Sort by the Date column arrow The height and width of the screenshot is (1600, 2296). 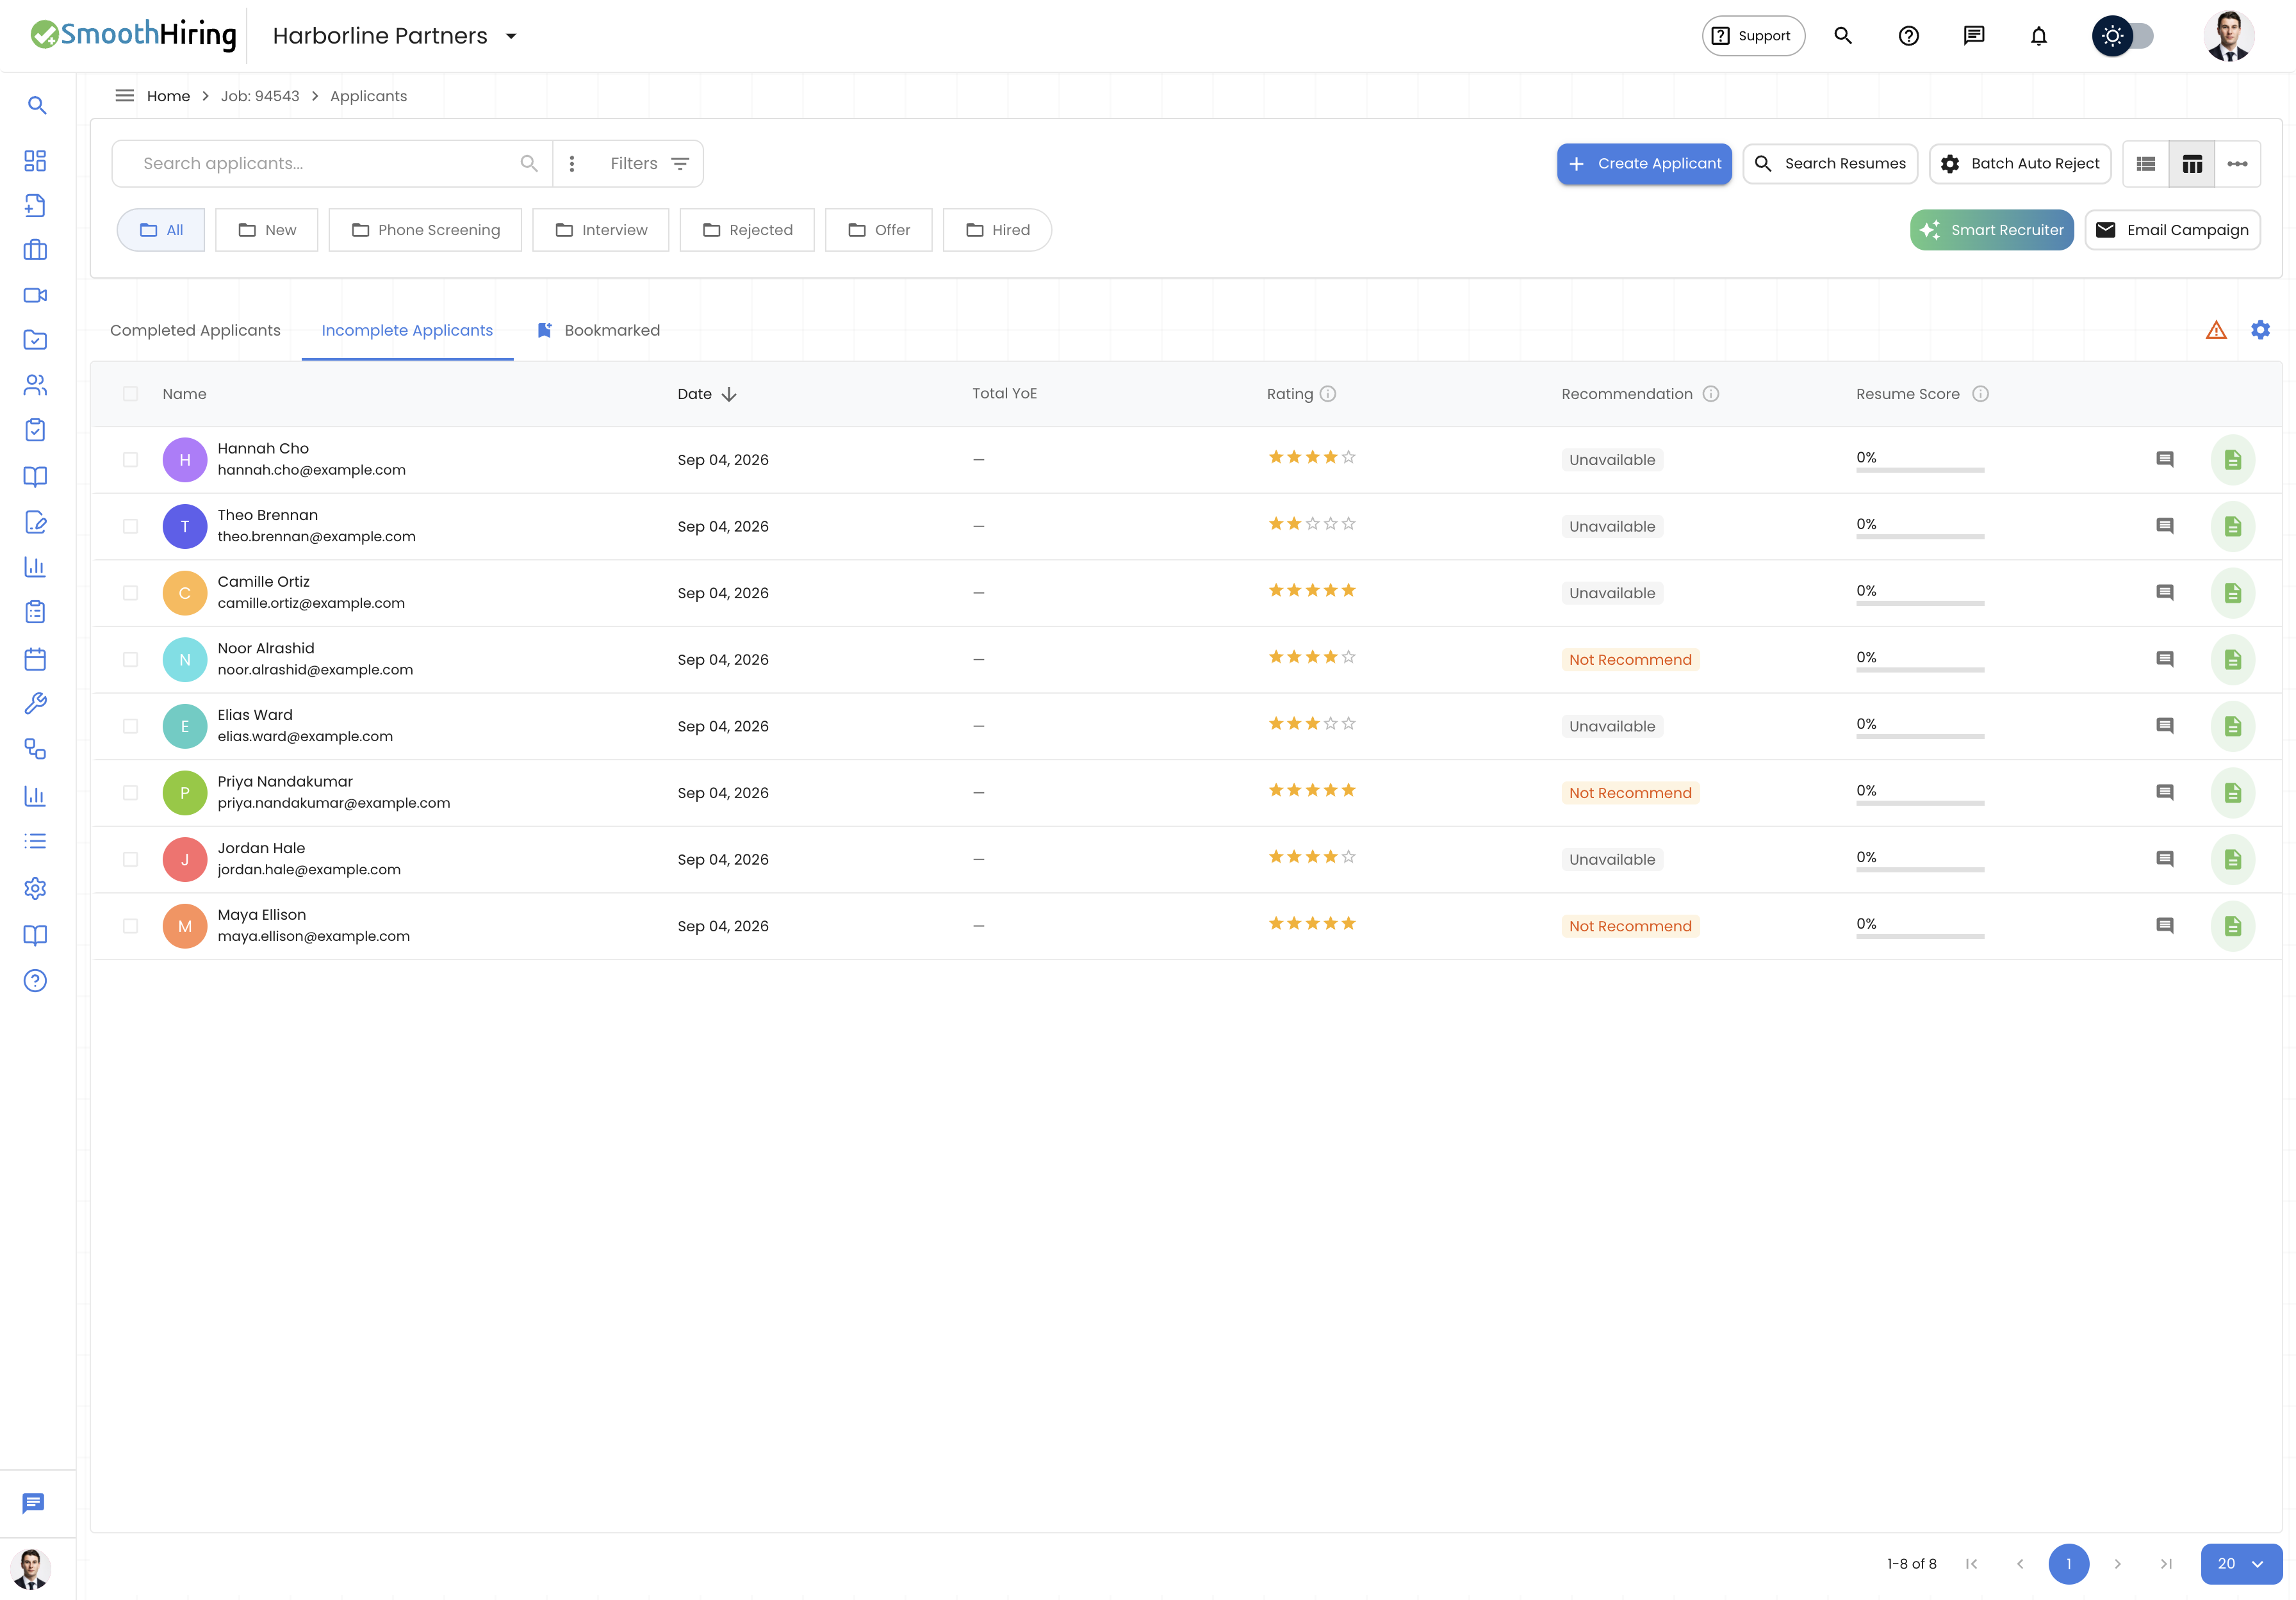click(x=729, y=394)
